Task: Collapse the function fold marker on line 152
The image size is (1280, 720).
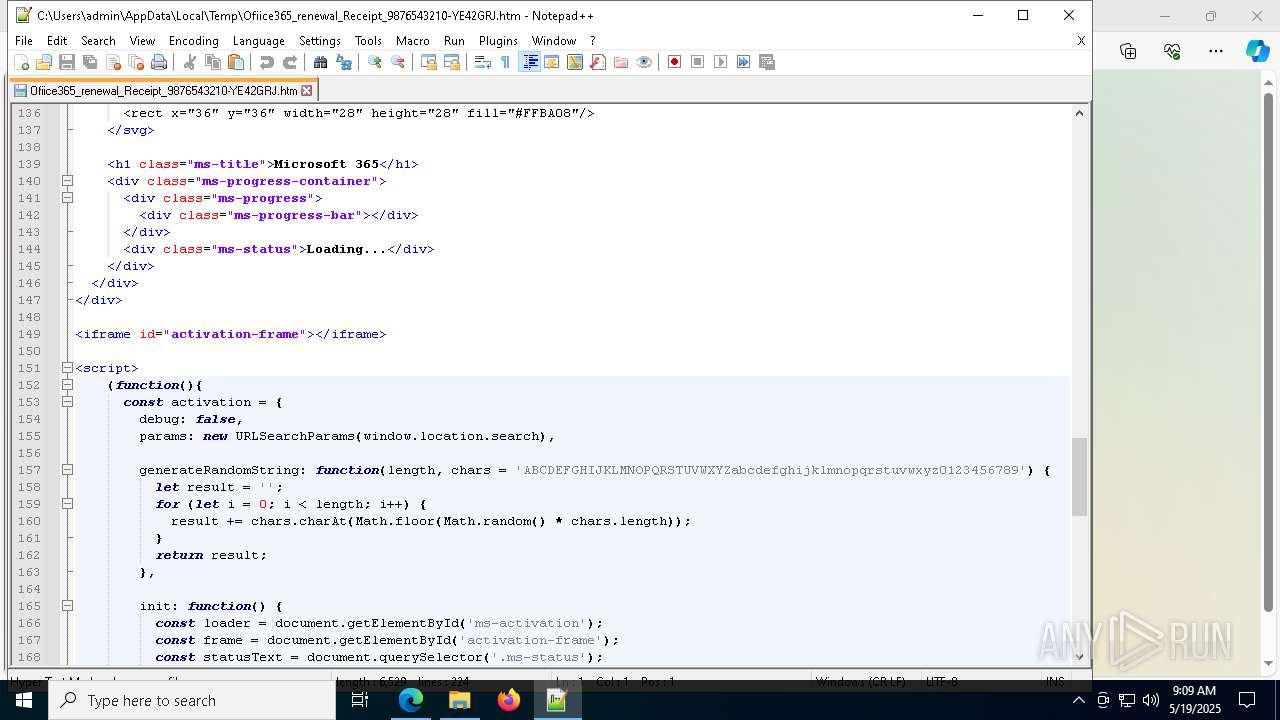Action: pyautogui.click(x=67, y=385)
